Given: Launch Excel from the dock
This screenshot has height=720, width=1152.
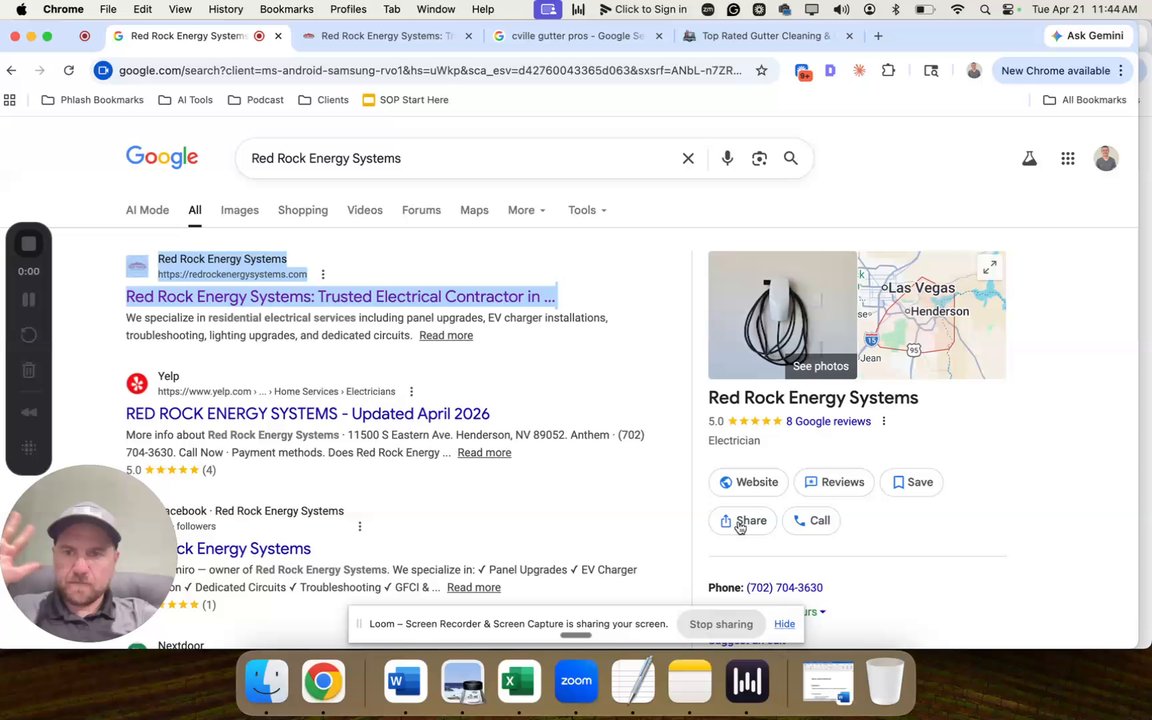Looking at the screenshot, I should pos(519,681).
